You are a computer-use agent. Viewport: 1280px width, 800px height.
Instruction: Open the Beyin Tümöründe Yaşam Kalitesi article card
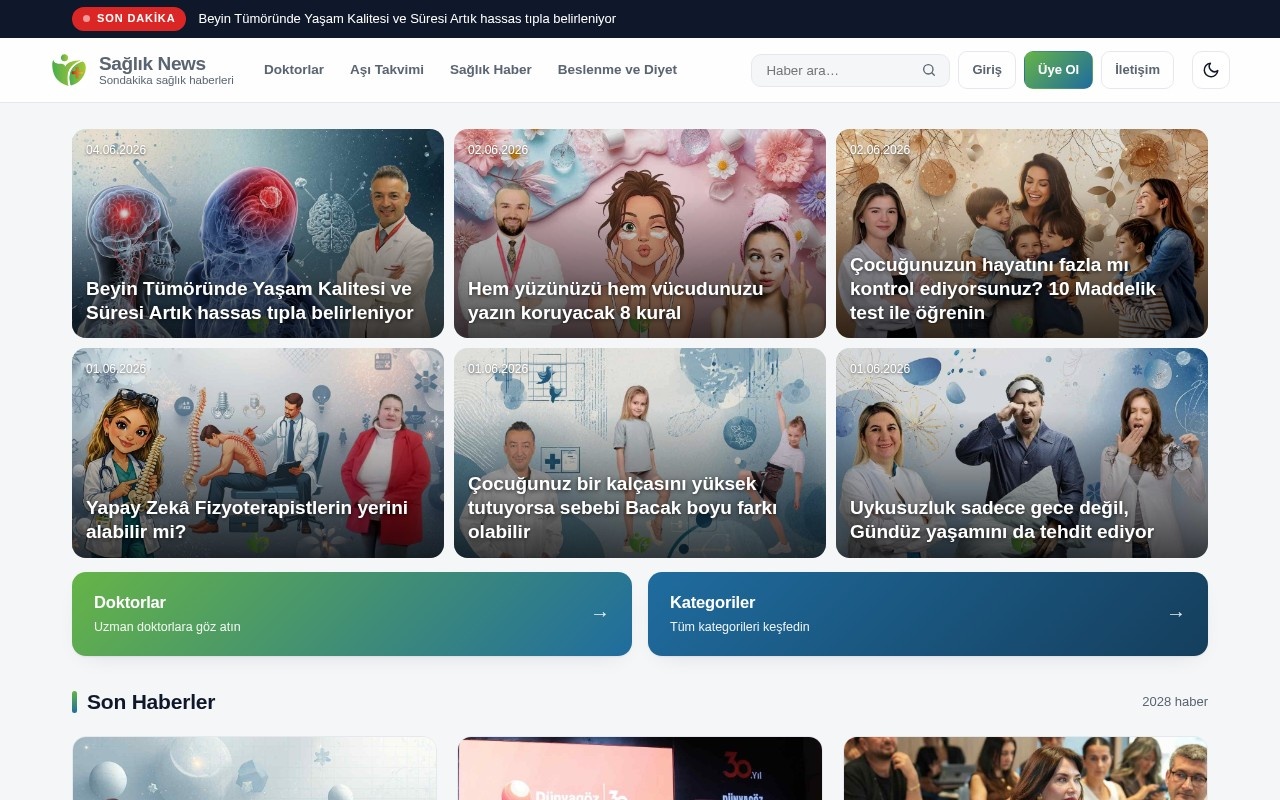pyautogui.click(x=258, y=233)
